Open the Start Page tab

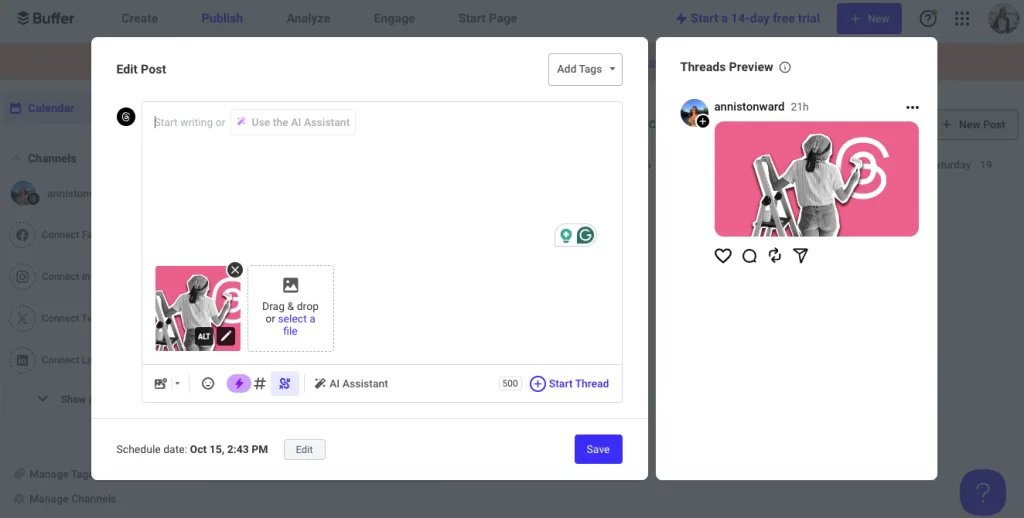487,18
